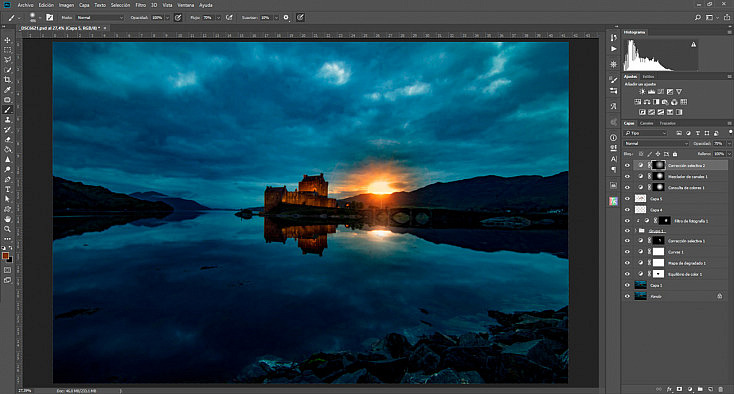Image resolution: width=734 pixels, height=394 pixels.
Task: Hide the Fondo background layer
Action: (x=627, y=296)
